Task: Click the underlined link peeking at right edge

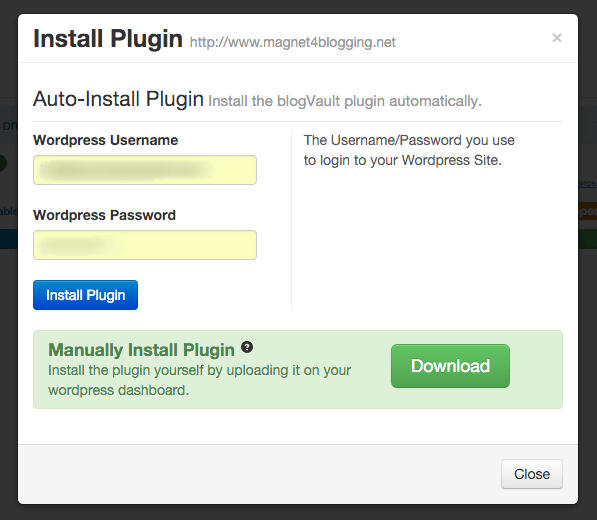Action: (x=587, y=184)
